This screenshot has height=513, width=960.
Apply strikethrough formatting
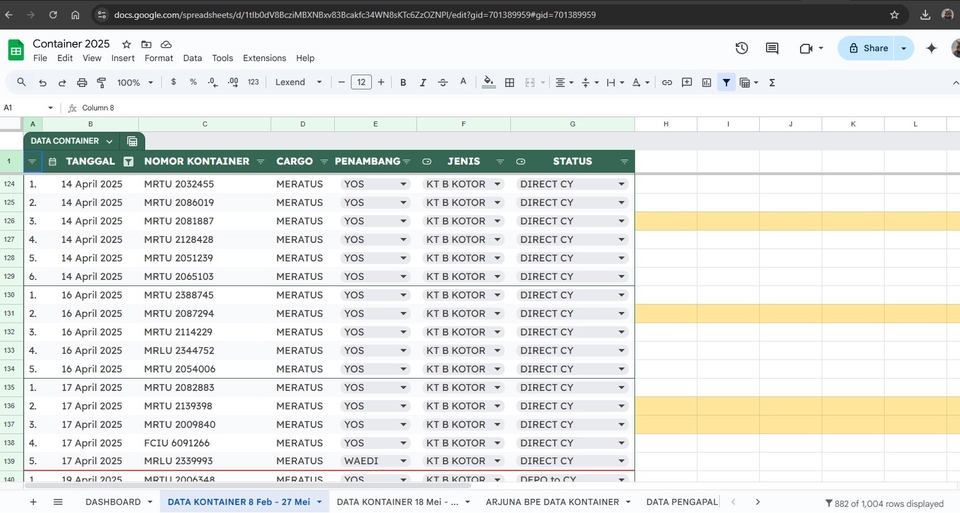[443, 83]
